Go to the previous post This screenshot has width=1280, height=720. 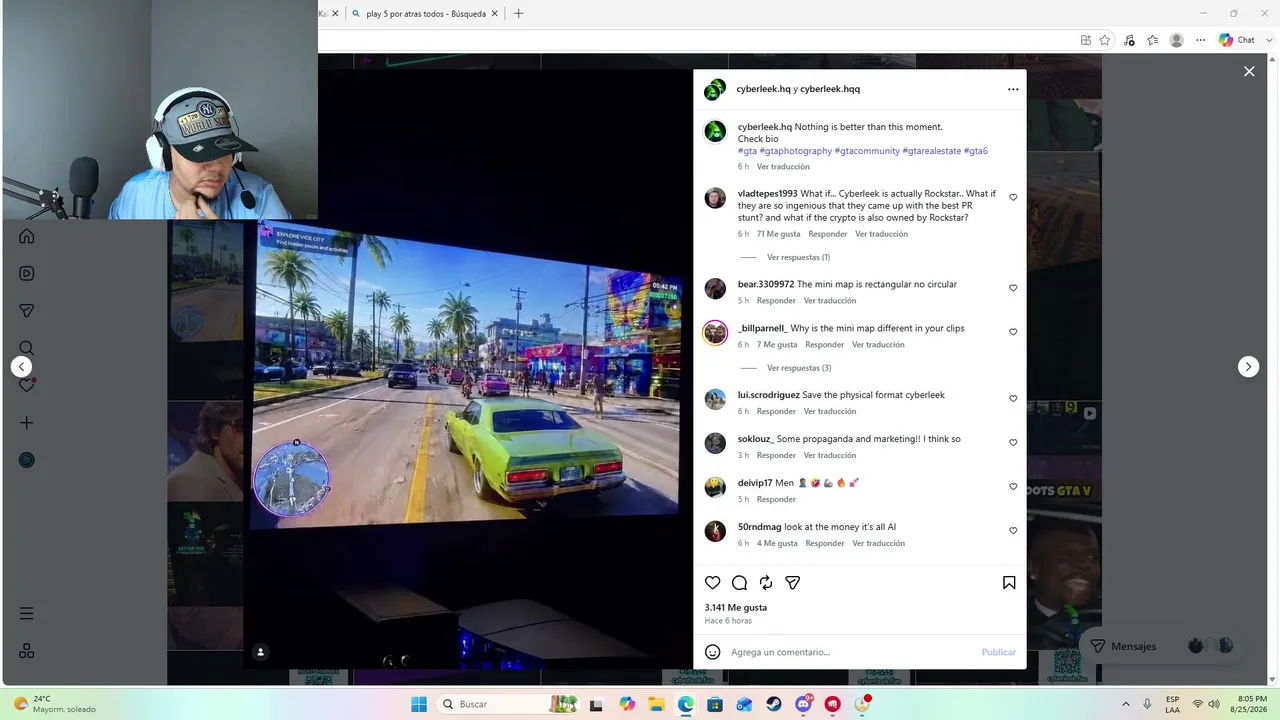tap(22, 367)
